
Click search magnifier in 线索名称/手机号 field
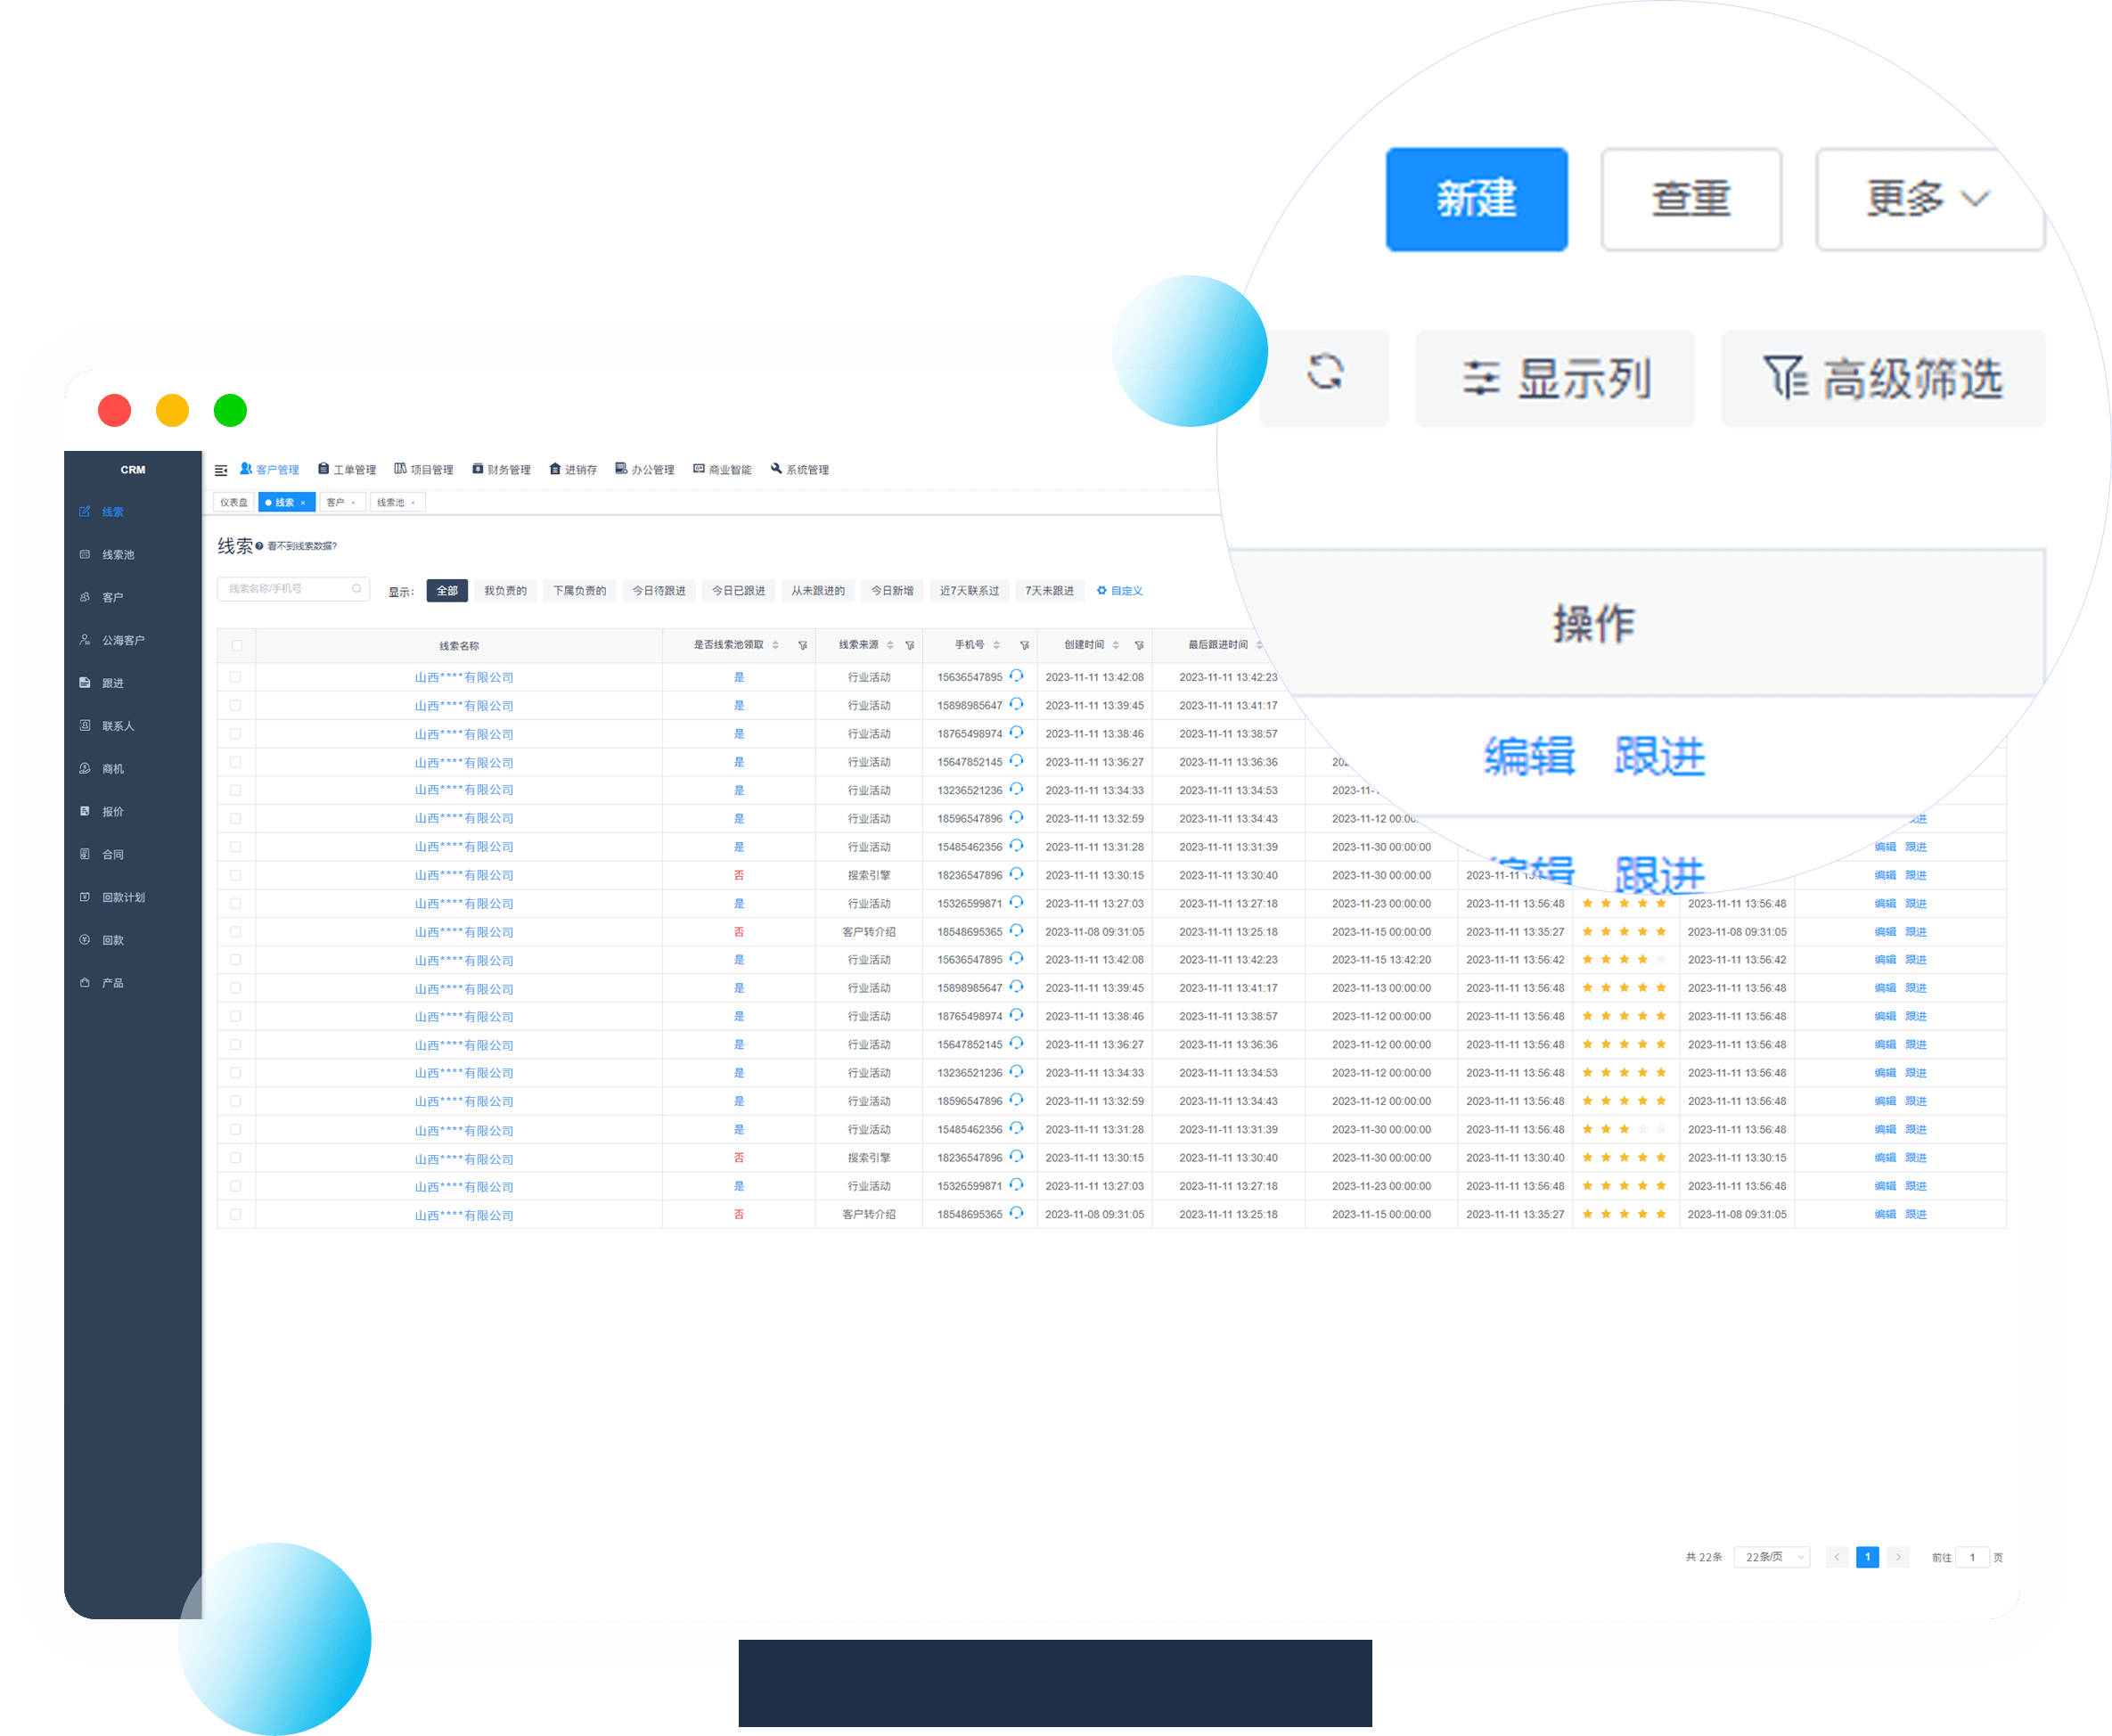click(x=357, y=589)
